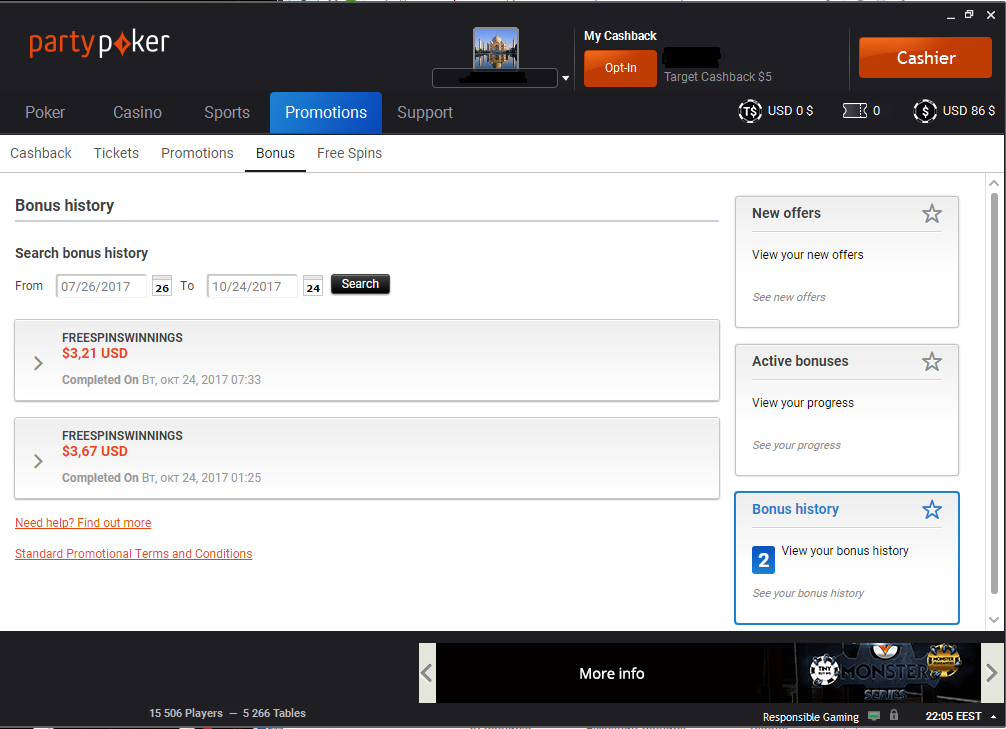Open the Casino main tab

point(137,112)
